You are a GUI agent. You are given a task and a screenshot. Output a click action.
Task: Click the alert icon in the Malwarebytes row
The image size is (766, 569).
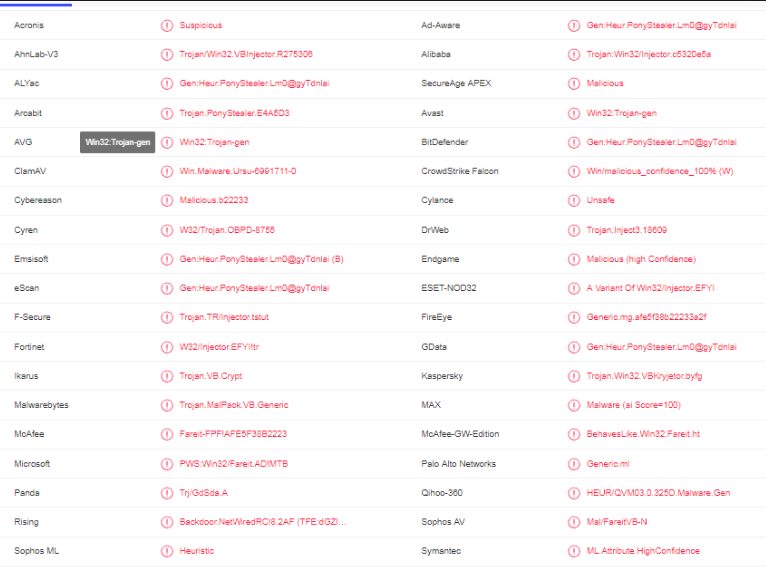coord(167,405)
